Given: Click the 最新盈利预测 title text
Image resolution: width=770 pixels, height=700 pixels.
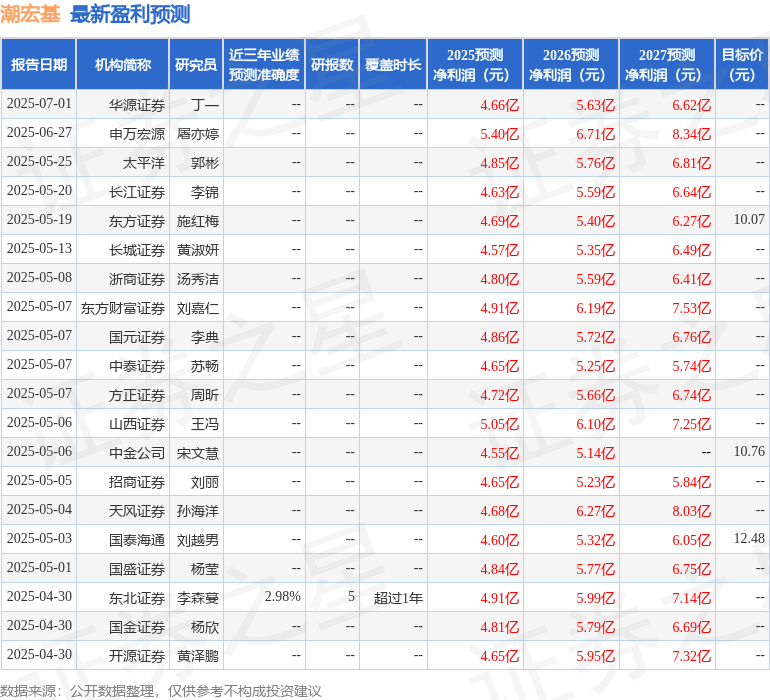Looking at the screenshot, I should click(130, 14).
